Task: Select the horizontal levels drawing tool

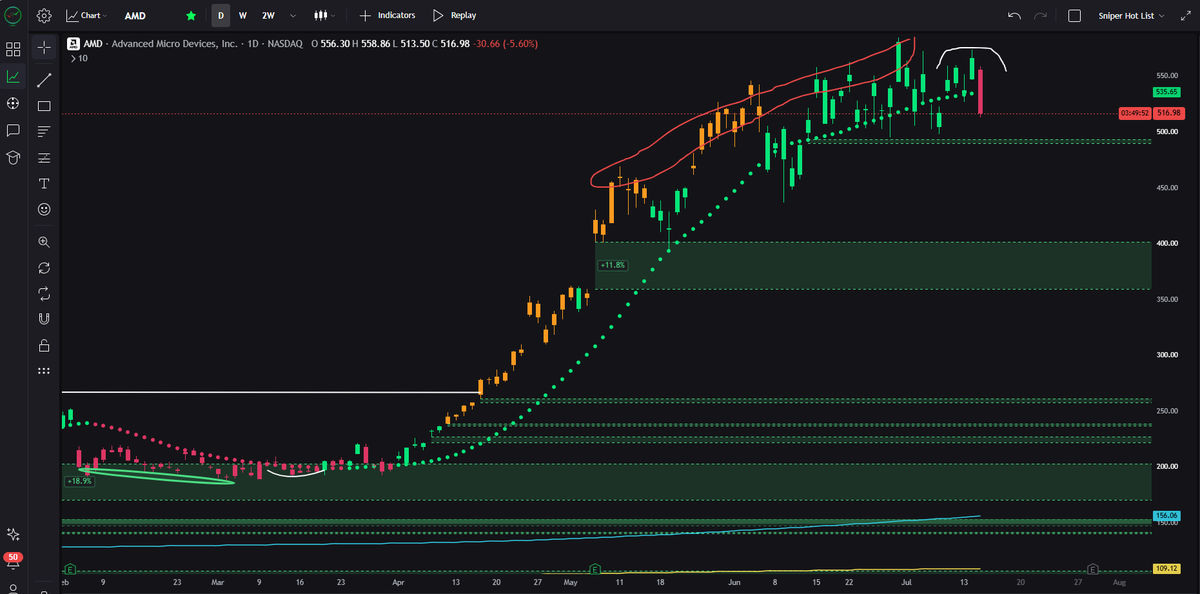Action: [x=44, y=158]
